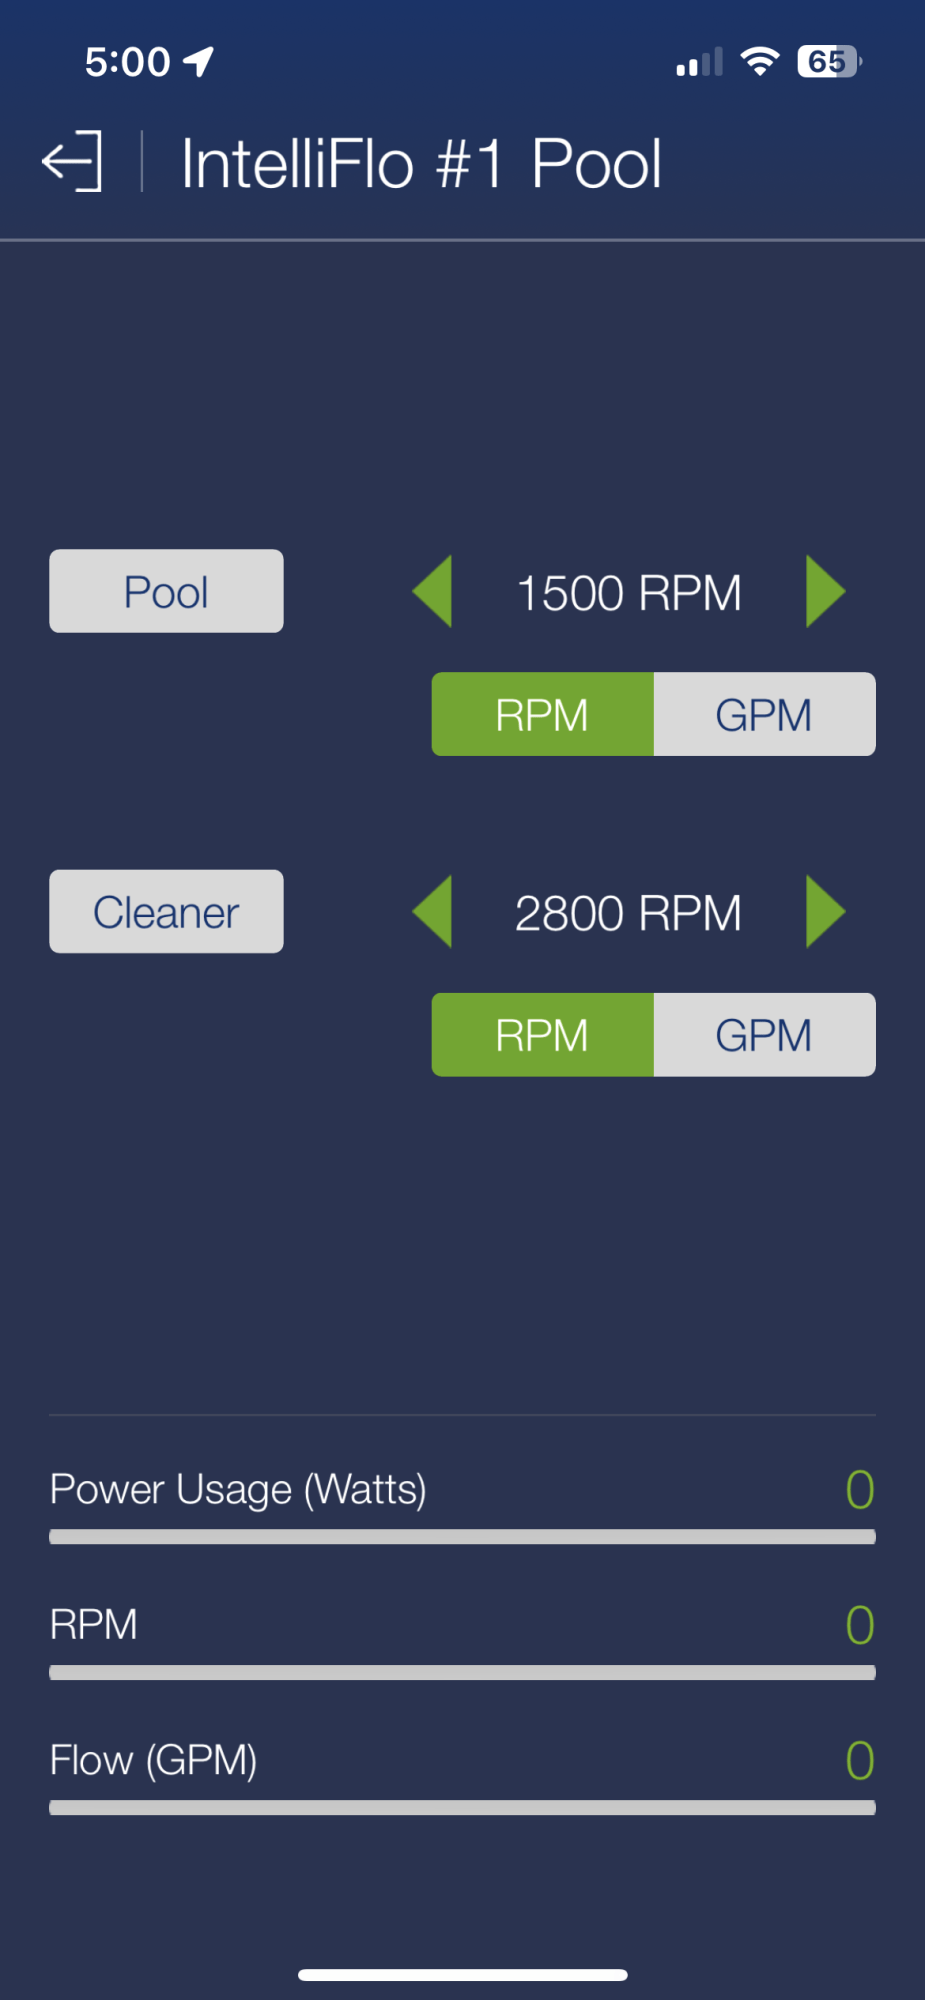Tap the 1500 RPM speed value
The height and width of the screenshot is (2000, 925).
point(629,593)
